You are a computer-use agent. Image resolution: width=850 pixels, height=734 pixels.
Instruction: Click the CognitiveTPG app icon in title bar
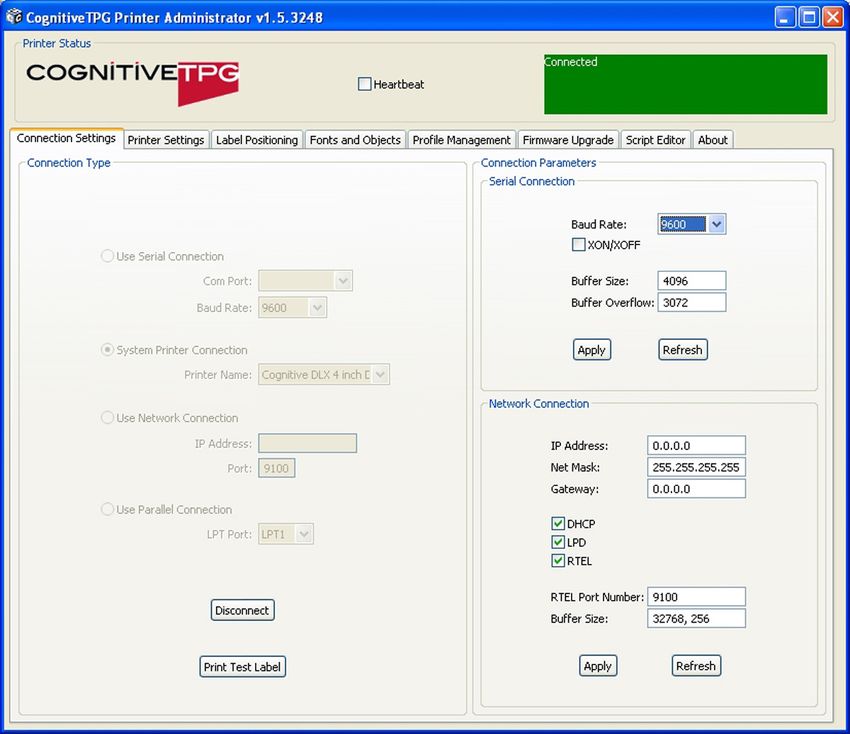click(14, 17)
